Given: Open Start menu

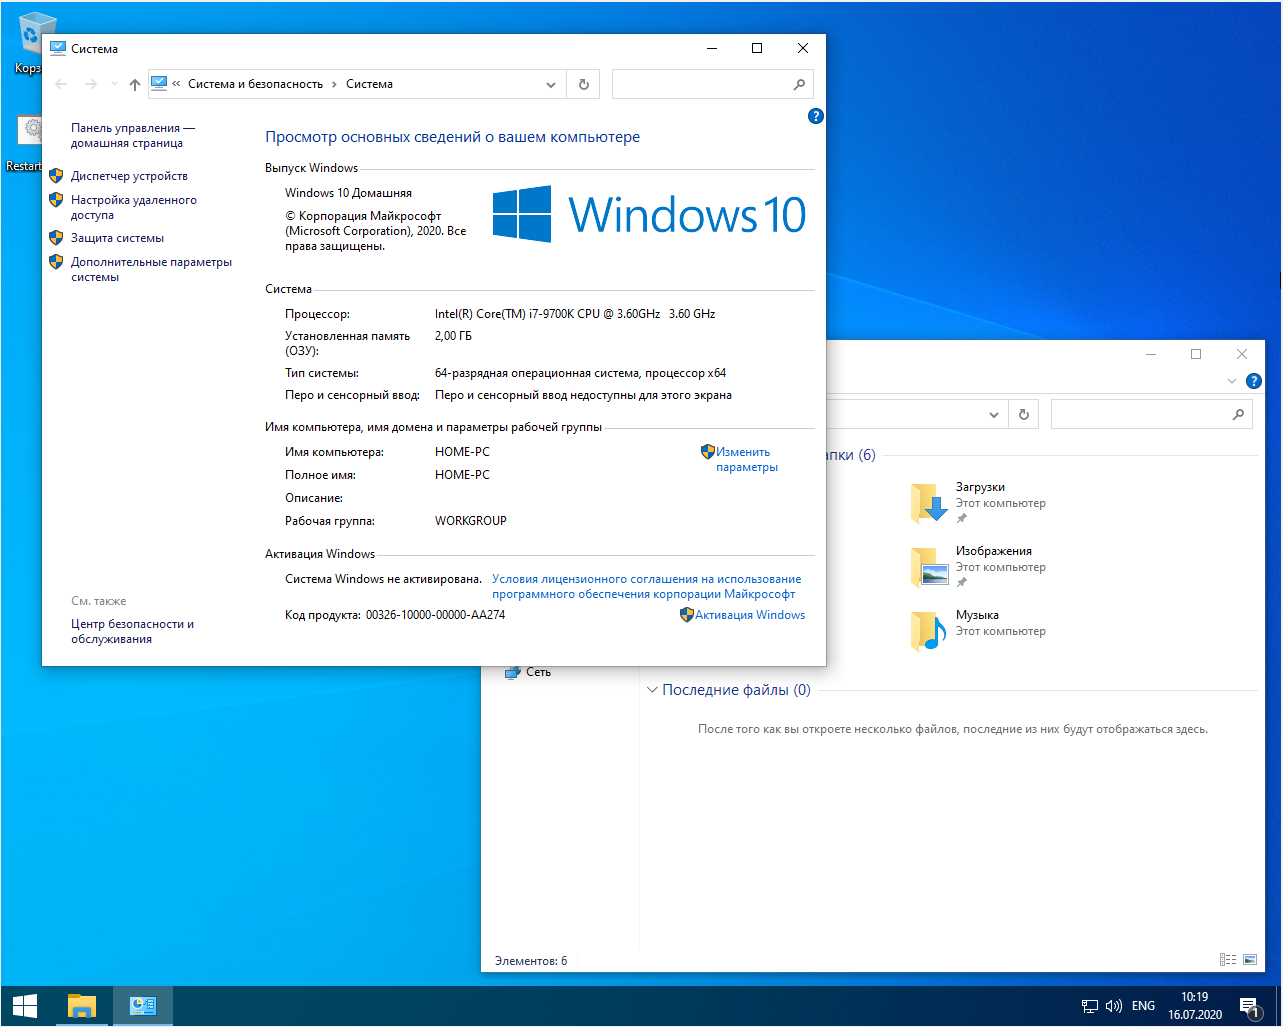Looking at the screenshot, I should point(25,1006).
